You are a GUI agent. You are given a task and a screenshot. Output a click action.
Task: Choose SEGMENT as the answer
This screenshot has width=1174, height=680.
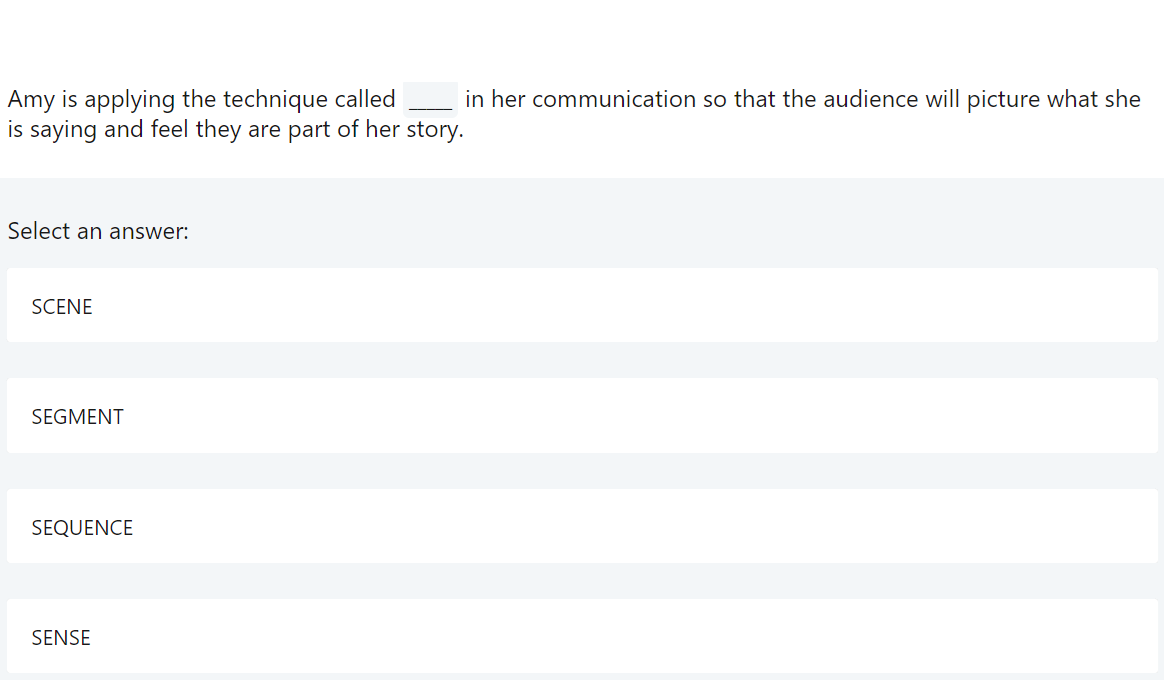582,416
